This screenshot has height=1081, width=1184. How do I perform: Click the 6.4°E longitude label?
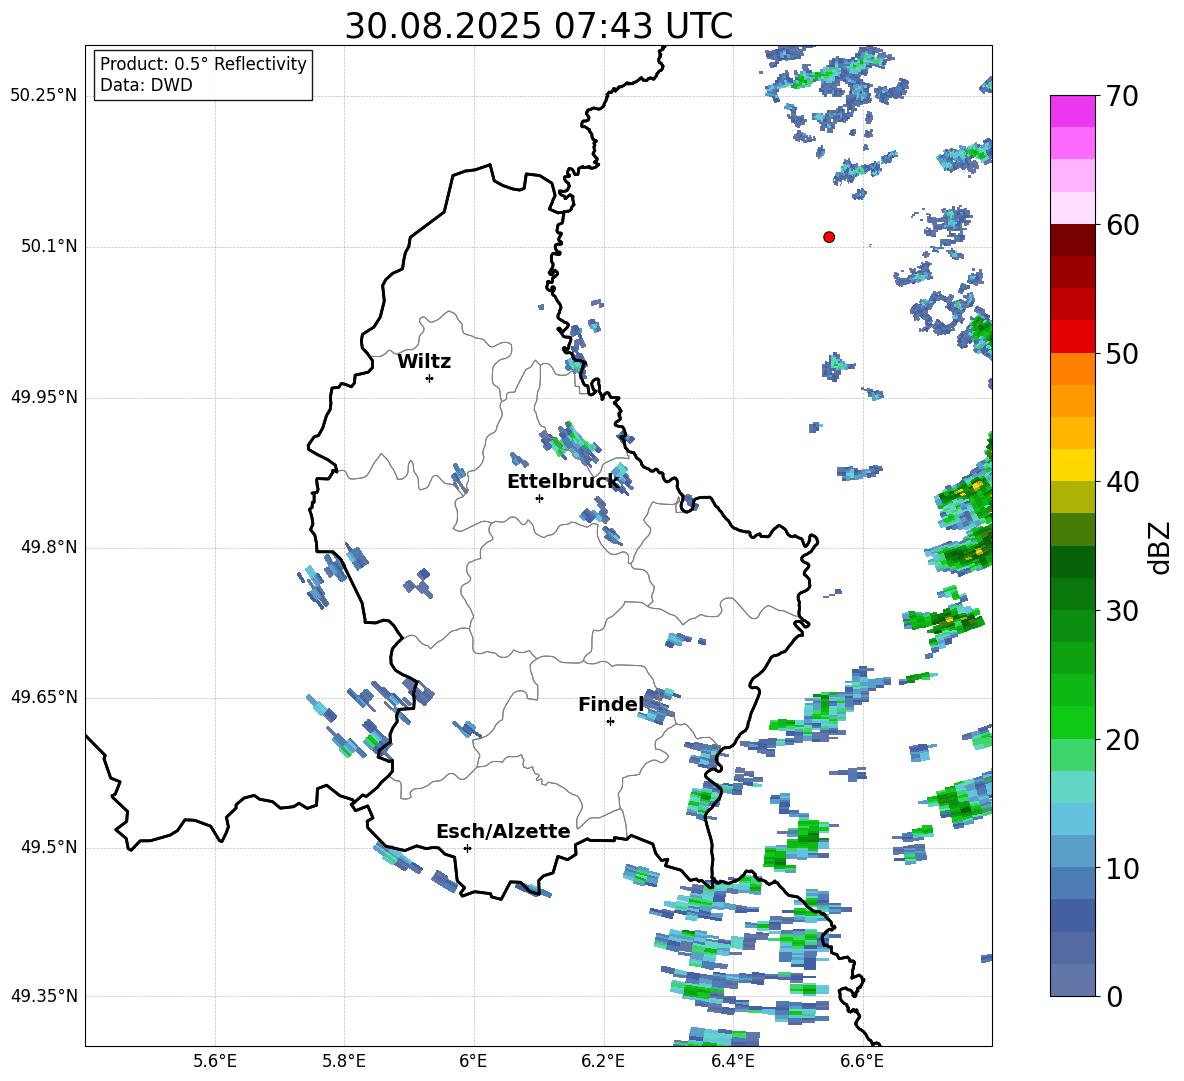click(732, 1061)
